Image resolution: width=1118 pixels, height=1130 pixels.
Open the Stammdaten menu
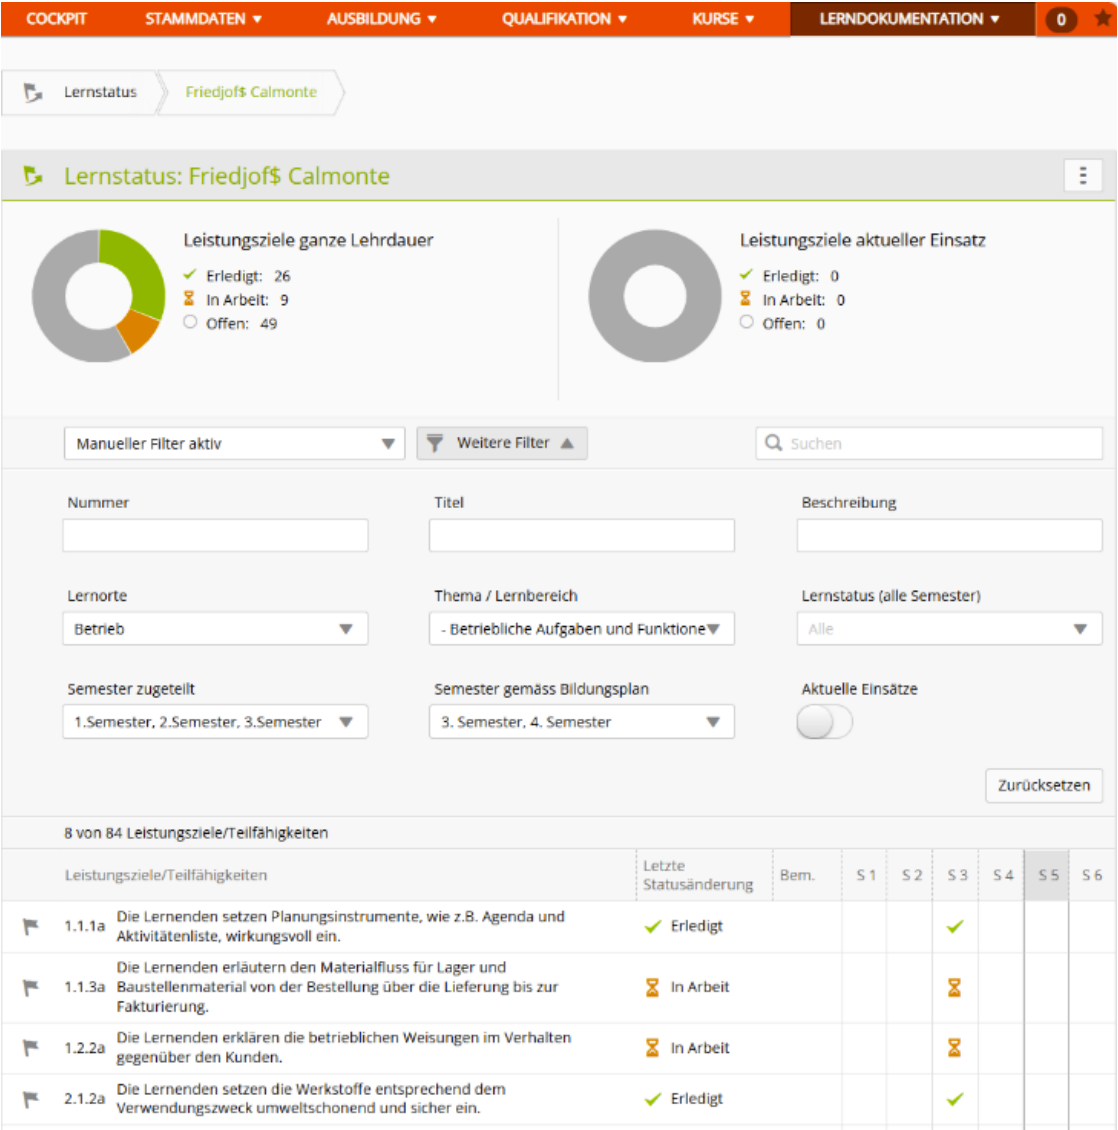tap(203, 19)
